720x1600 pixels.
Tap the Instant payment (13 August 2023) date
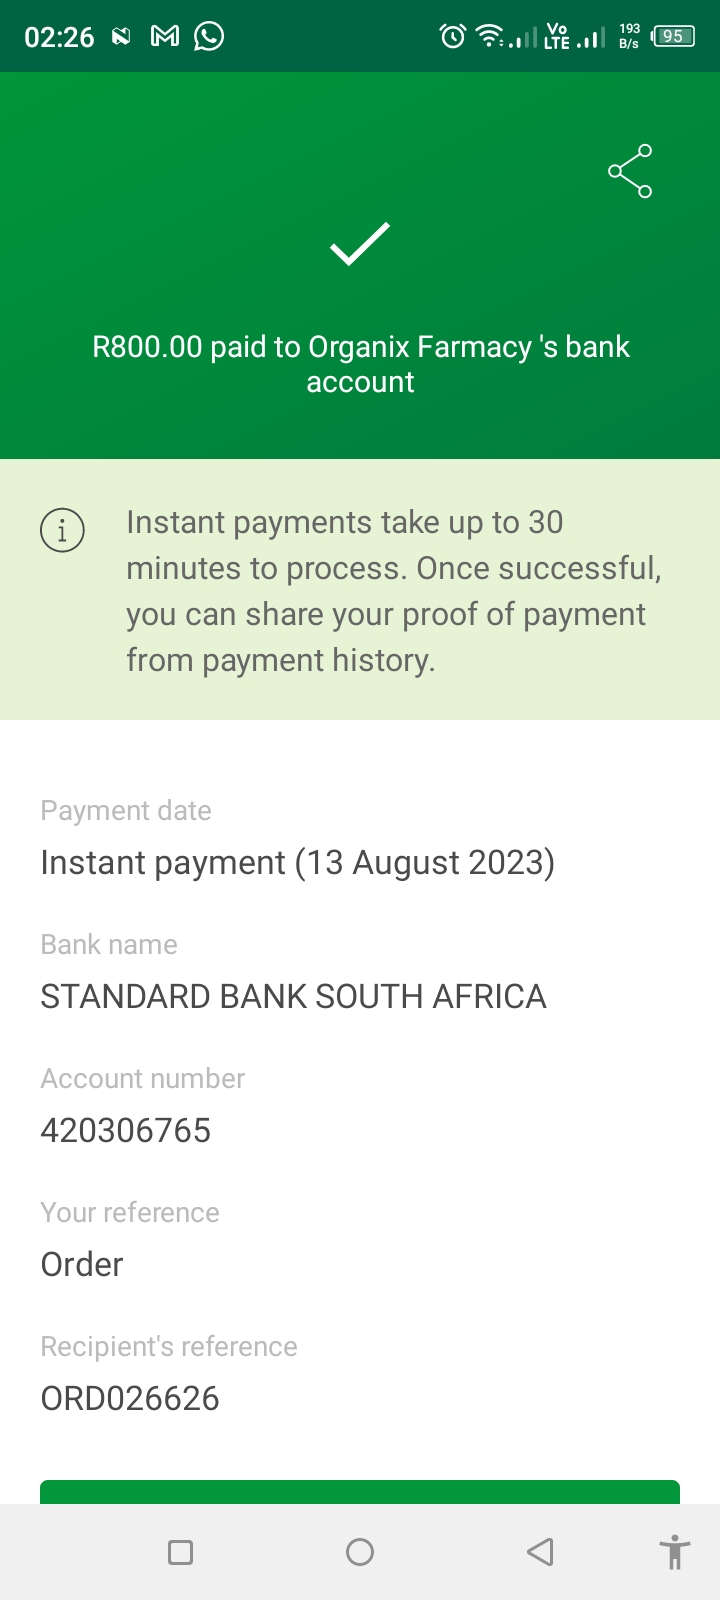(297, 862)
